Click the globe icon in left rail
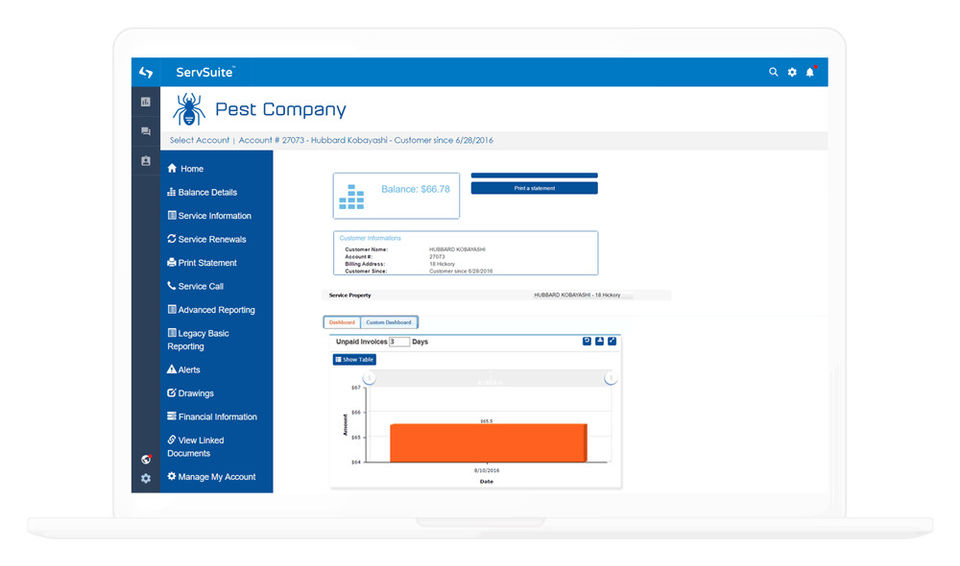Image resolution: width=960 pixels, height=566 pixels. (x=146, y=459)
